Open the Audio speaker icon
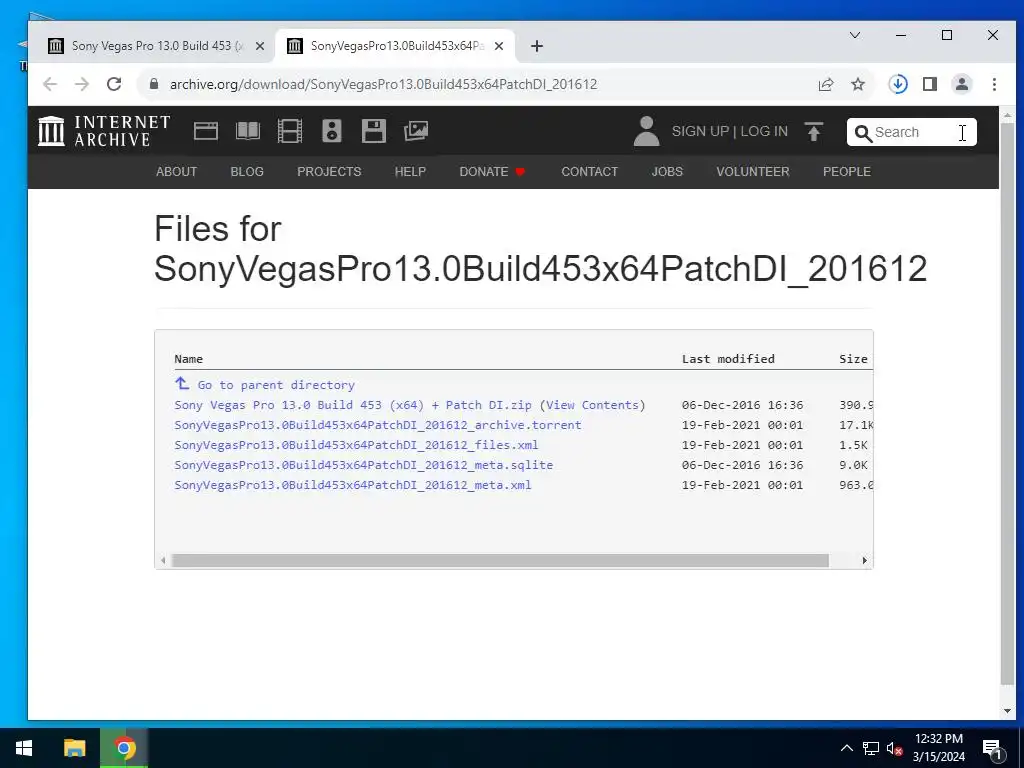This screenshot has width=1024, height=768. 332,131
